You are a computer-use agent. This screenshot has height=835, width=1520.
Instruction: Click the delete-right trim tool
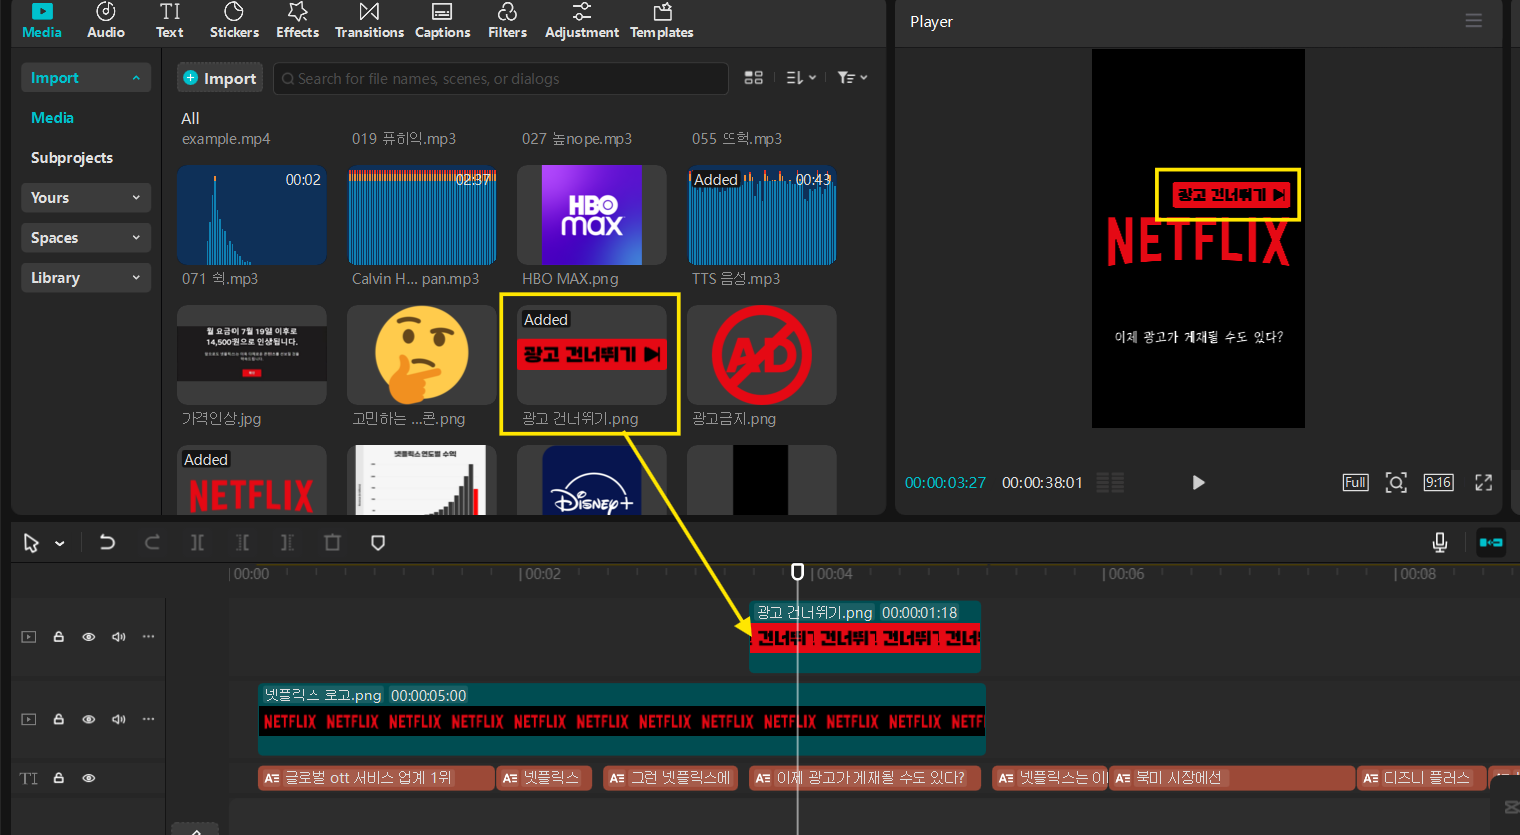(x=287, y=543)
